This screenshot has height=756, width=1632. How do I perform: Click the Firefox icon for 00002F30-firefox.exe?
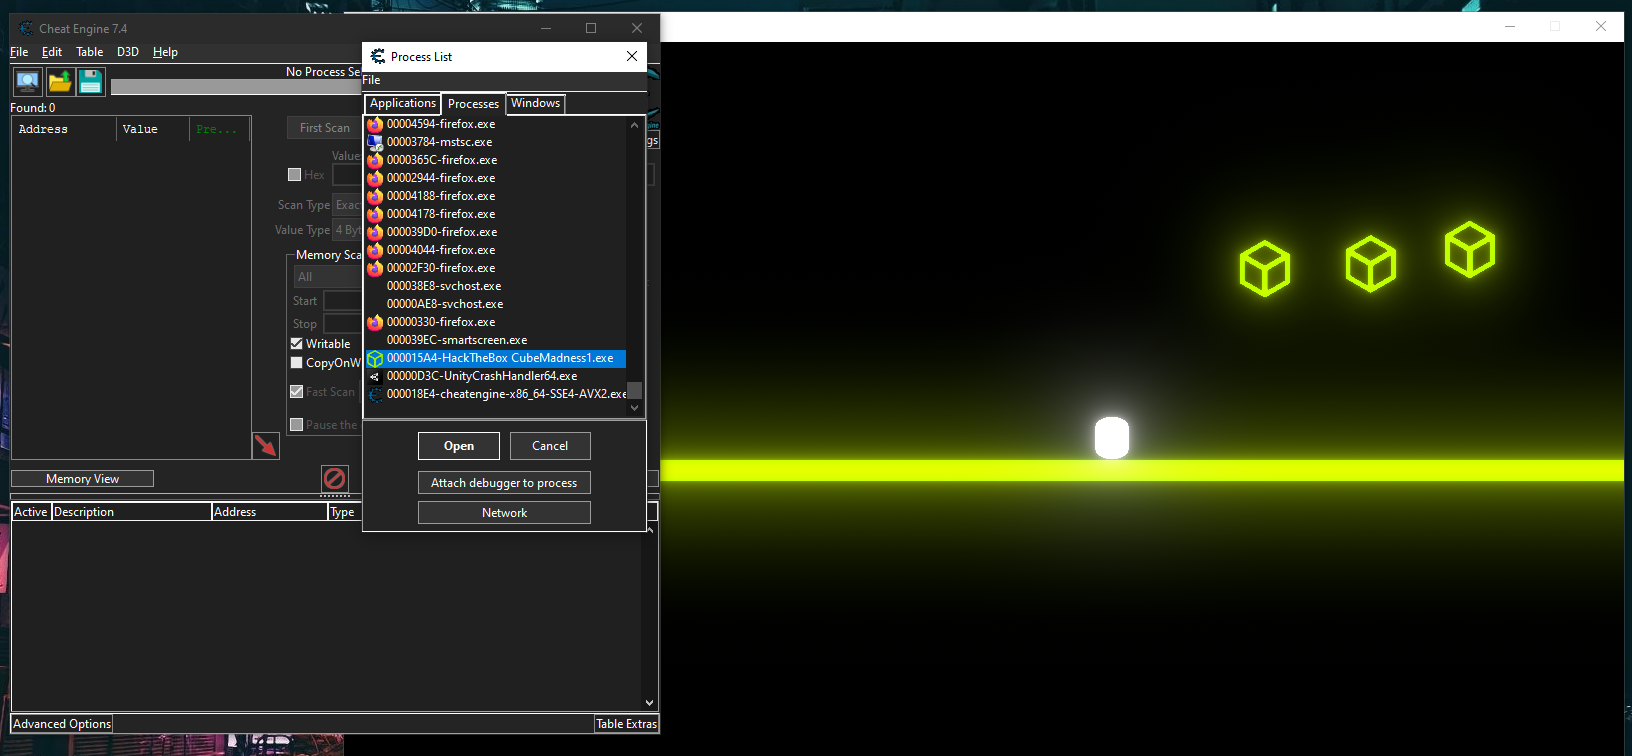pos(375,268)
